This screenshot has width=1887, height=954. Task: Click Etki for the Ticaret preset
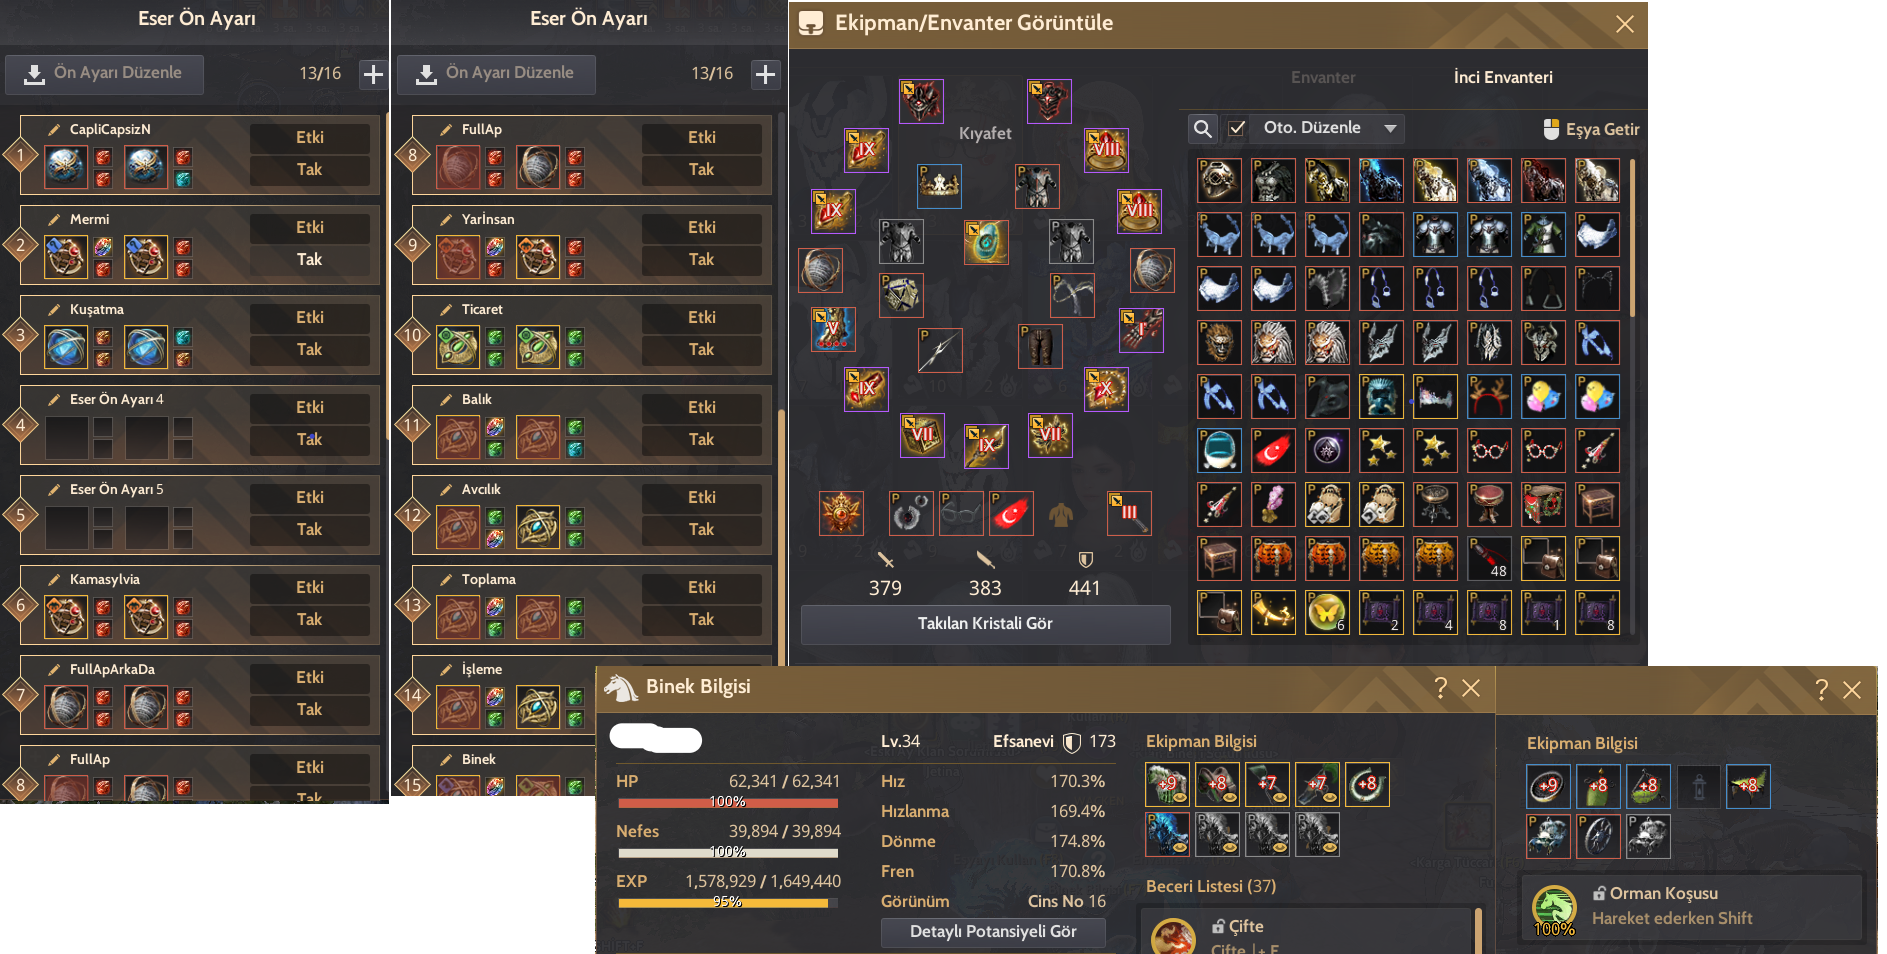pos(702,317)
